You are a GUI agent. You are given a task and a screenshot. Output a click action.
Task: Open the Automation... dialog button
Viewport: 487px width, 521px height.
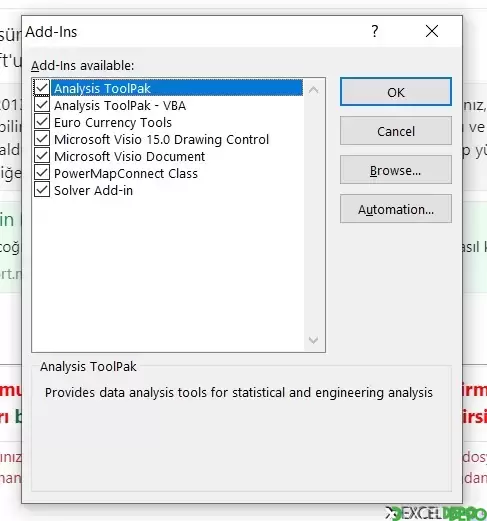pos(396,209)
